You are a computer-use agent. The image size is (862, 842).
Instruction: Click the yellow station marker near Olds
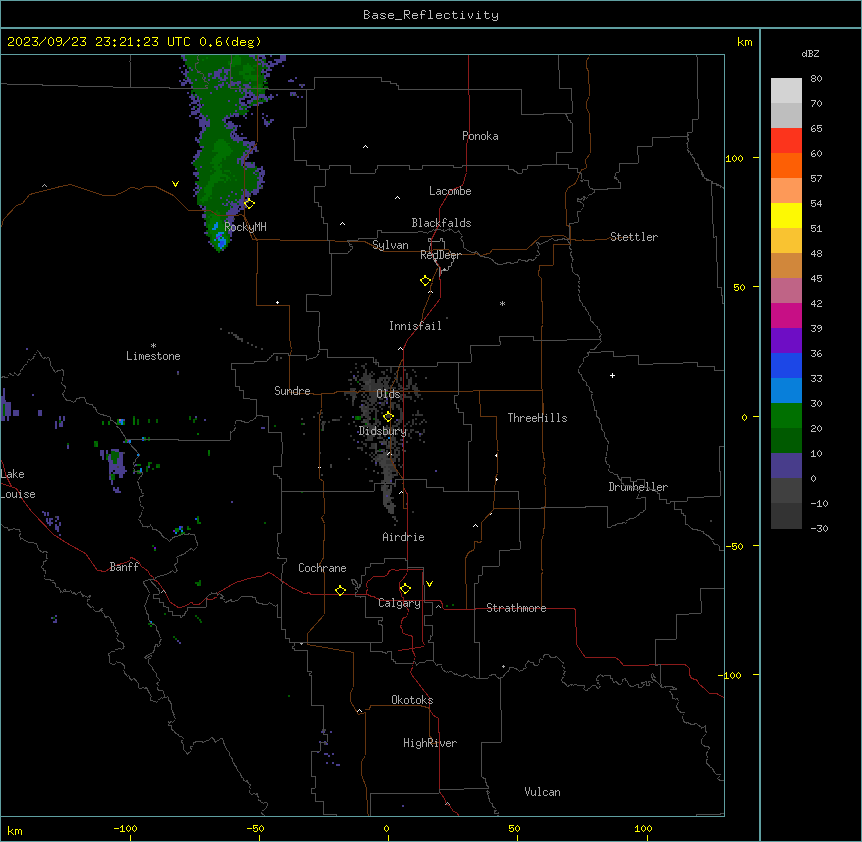click(x=388, y=417)
